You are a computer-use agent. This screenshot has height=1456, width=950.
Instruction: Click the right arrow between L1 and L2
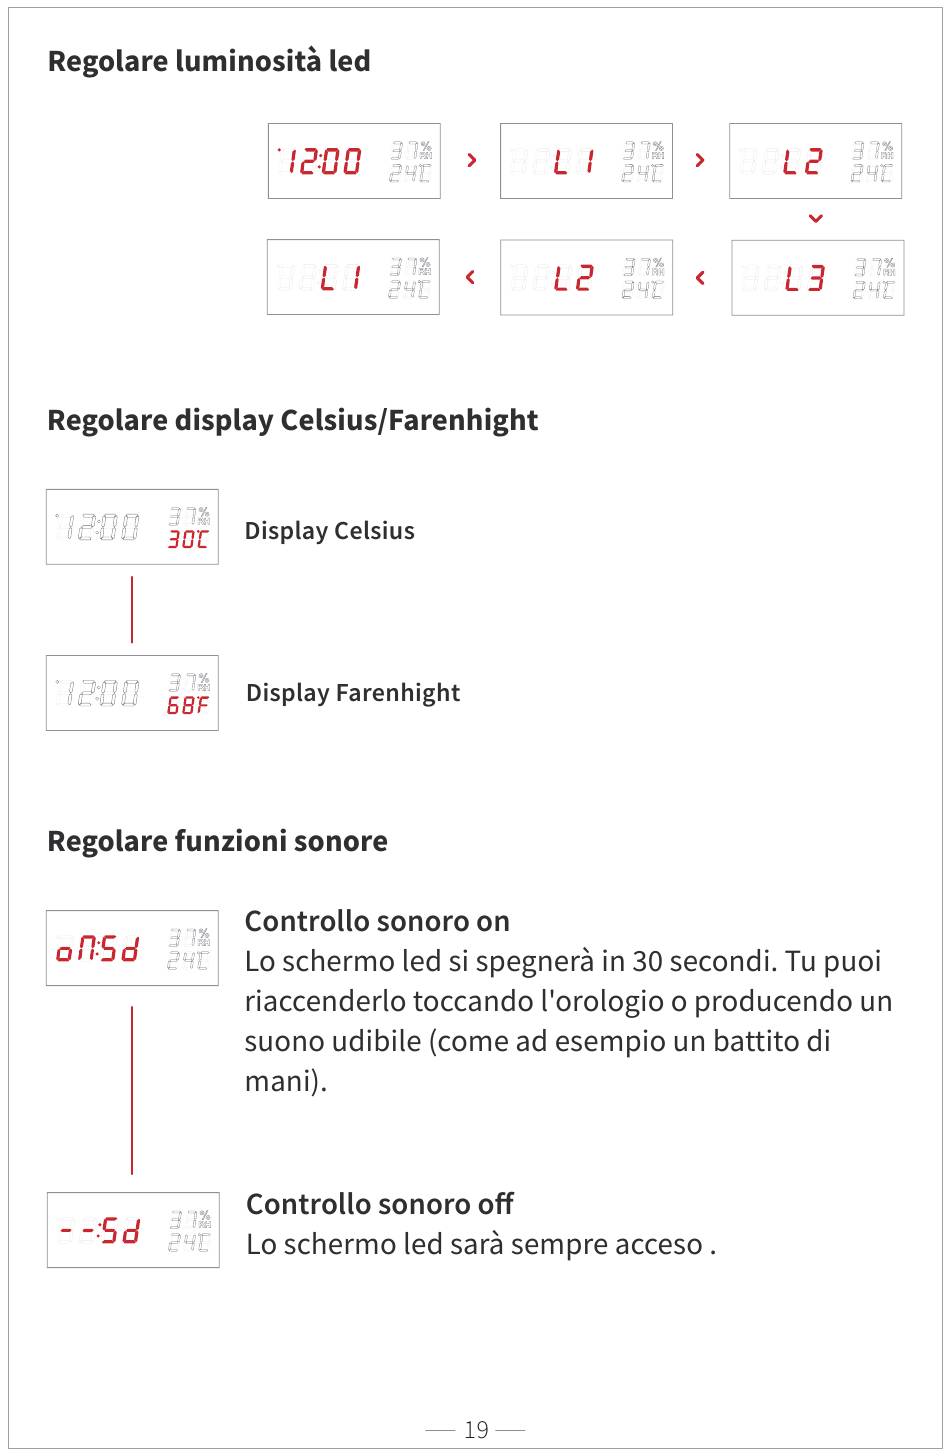pos(700,160)
